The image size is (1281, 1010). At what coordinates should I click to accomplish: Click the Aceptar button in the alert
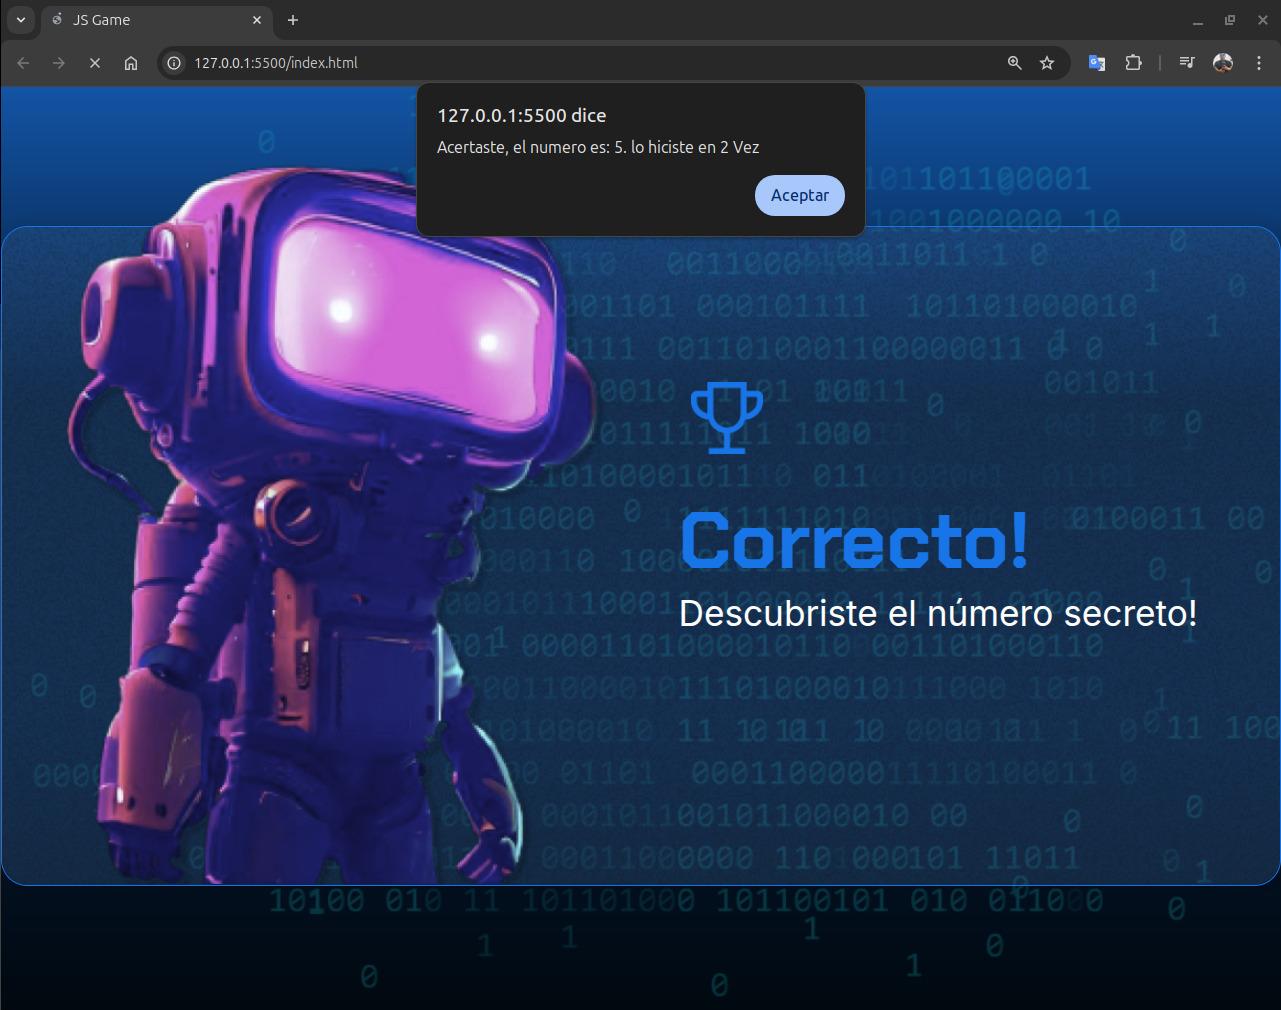click(799, 195)
